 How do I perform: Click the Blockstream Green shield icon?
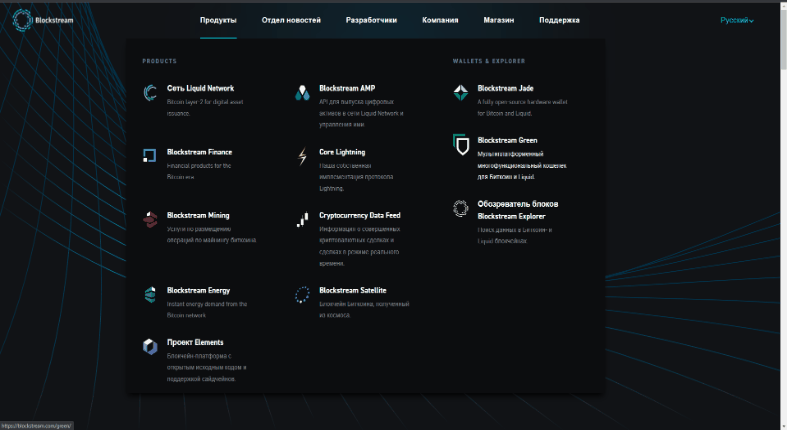coord(460,145)
